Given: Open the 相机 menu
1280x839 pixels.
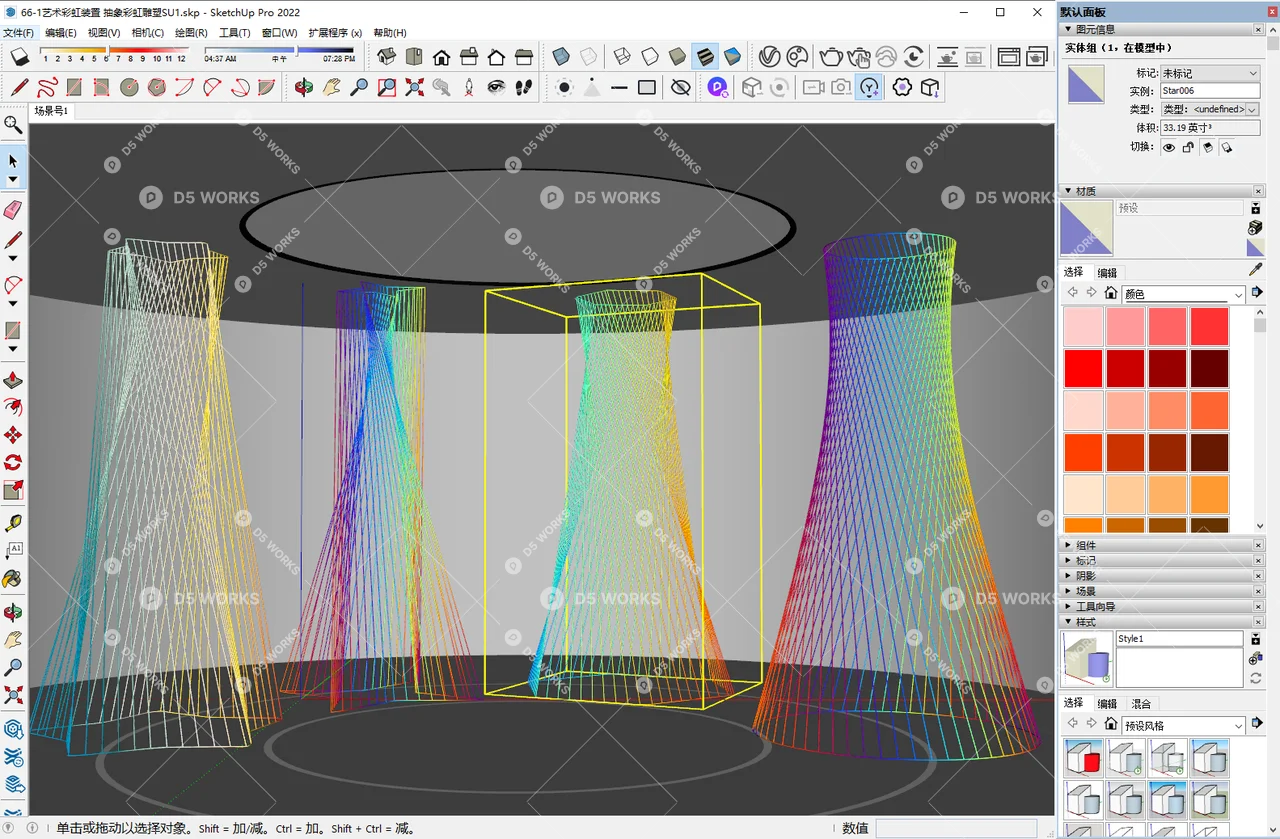Looking at the screenshot, I should click(146, 32).
